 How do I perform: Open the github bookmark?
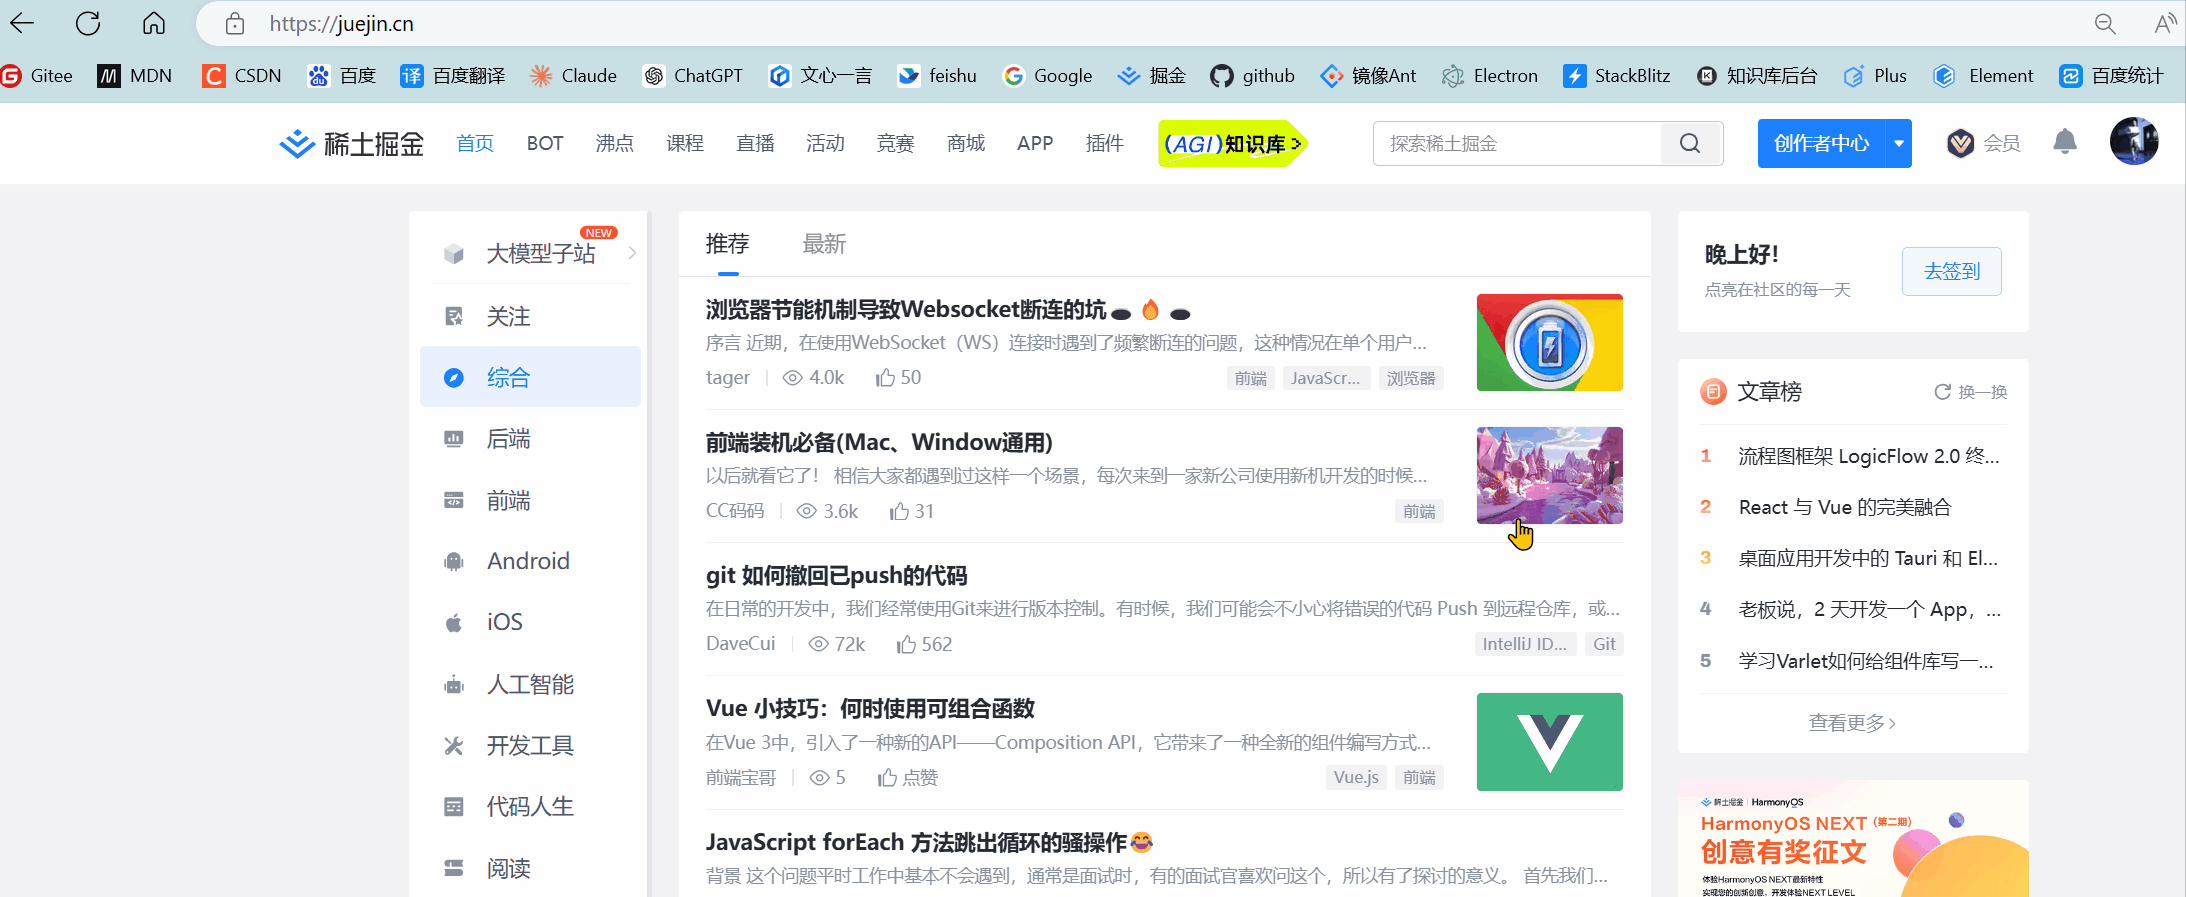tap(1252, 76)
